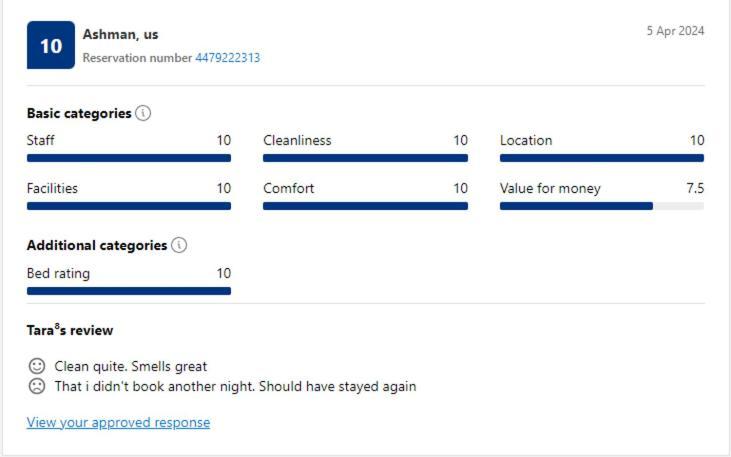Click the review date 5 Apr 2024
731x457 pixels.
coord(675,31)
